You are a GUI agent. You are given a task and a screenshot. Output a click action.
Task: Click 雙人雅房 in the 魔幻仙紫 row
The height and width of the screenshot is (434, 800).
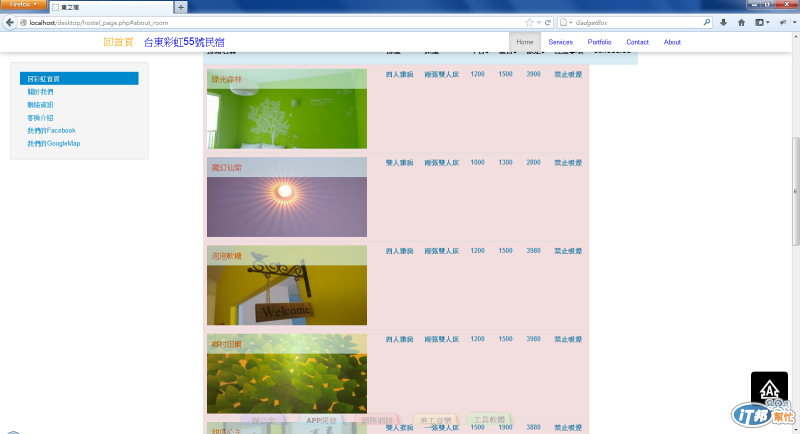(399, 163)
